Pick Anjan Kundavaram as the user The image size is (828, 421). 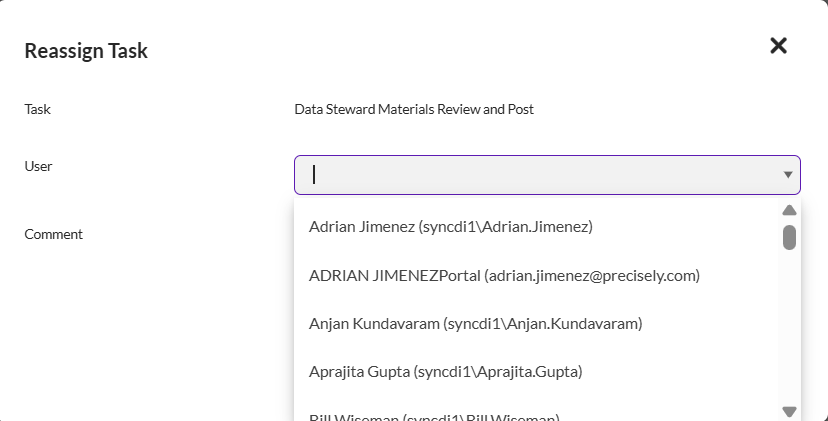(475, 323)
